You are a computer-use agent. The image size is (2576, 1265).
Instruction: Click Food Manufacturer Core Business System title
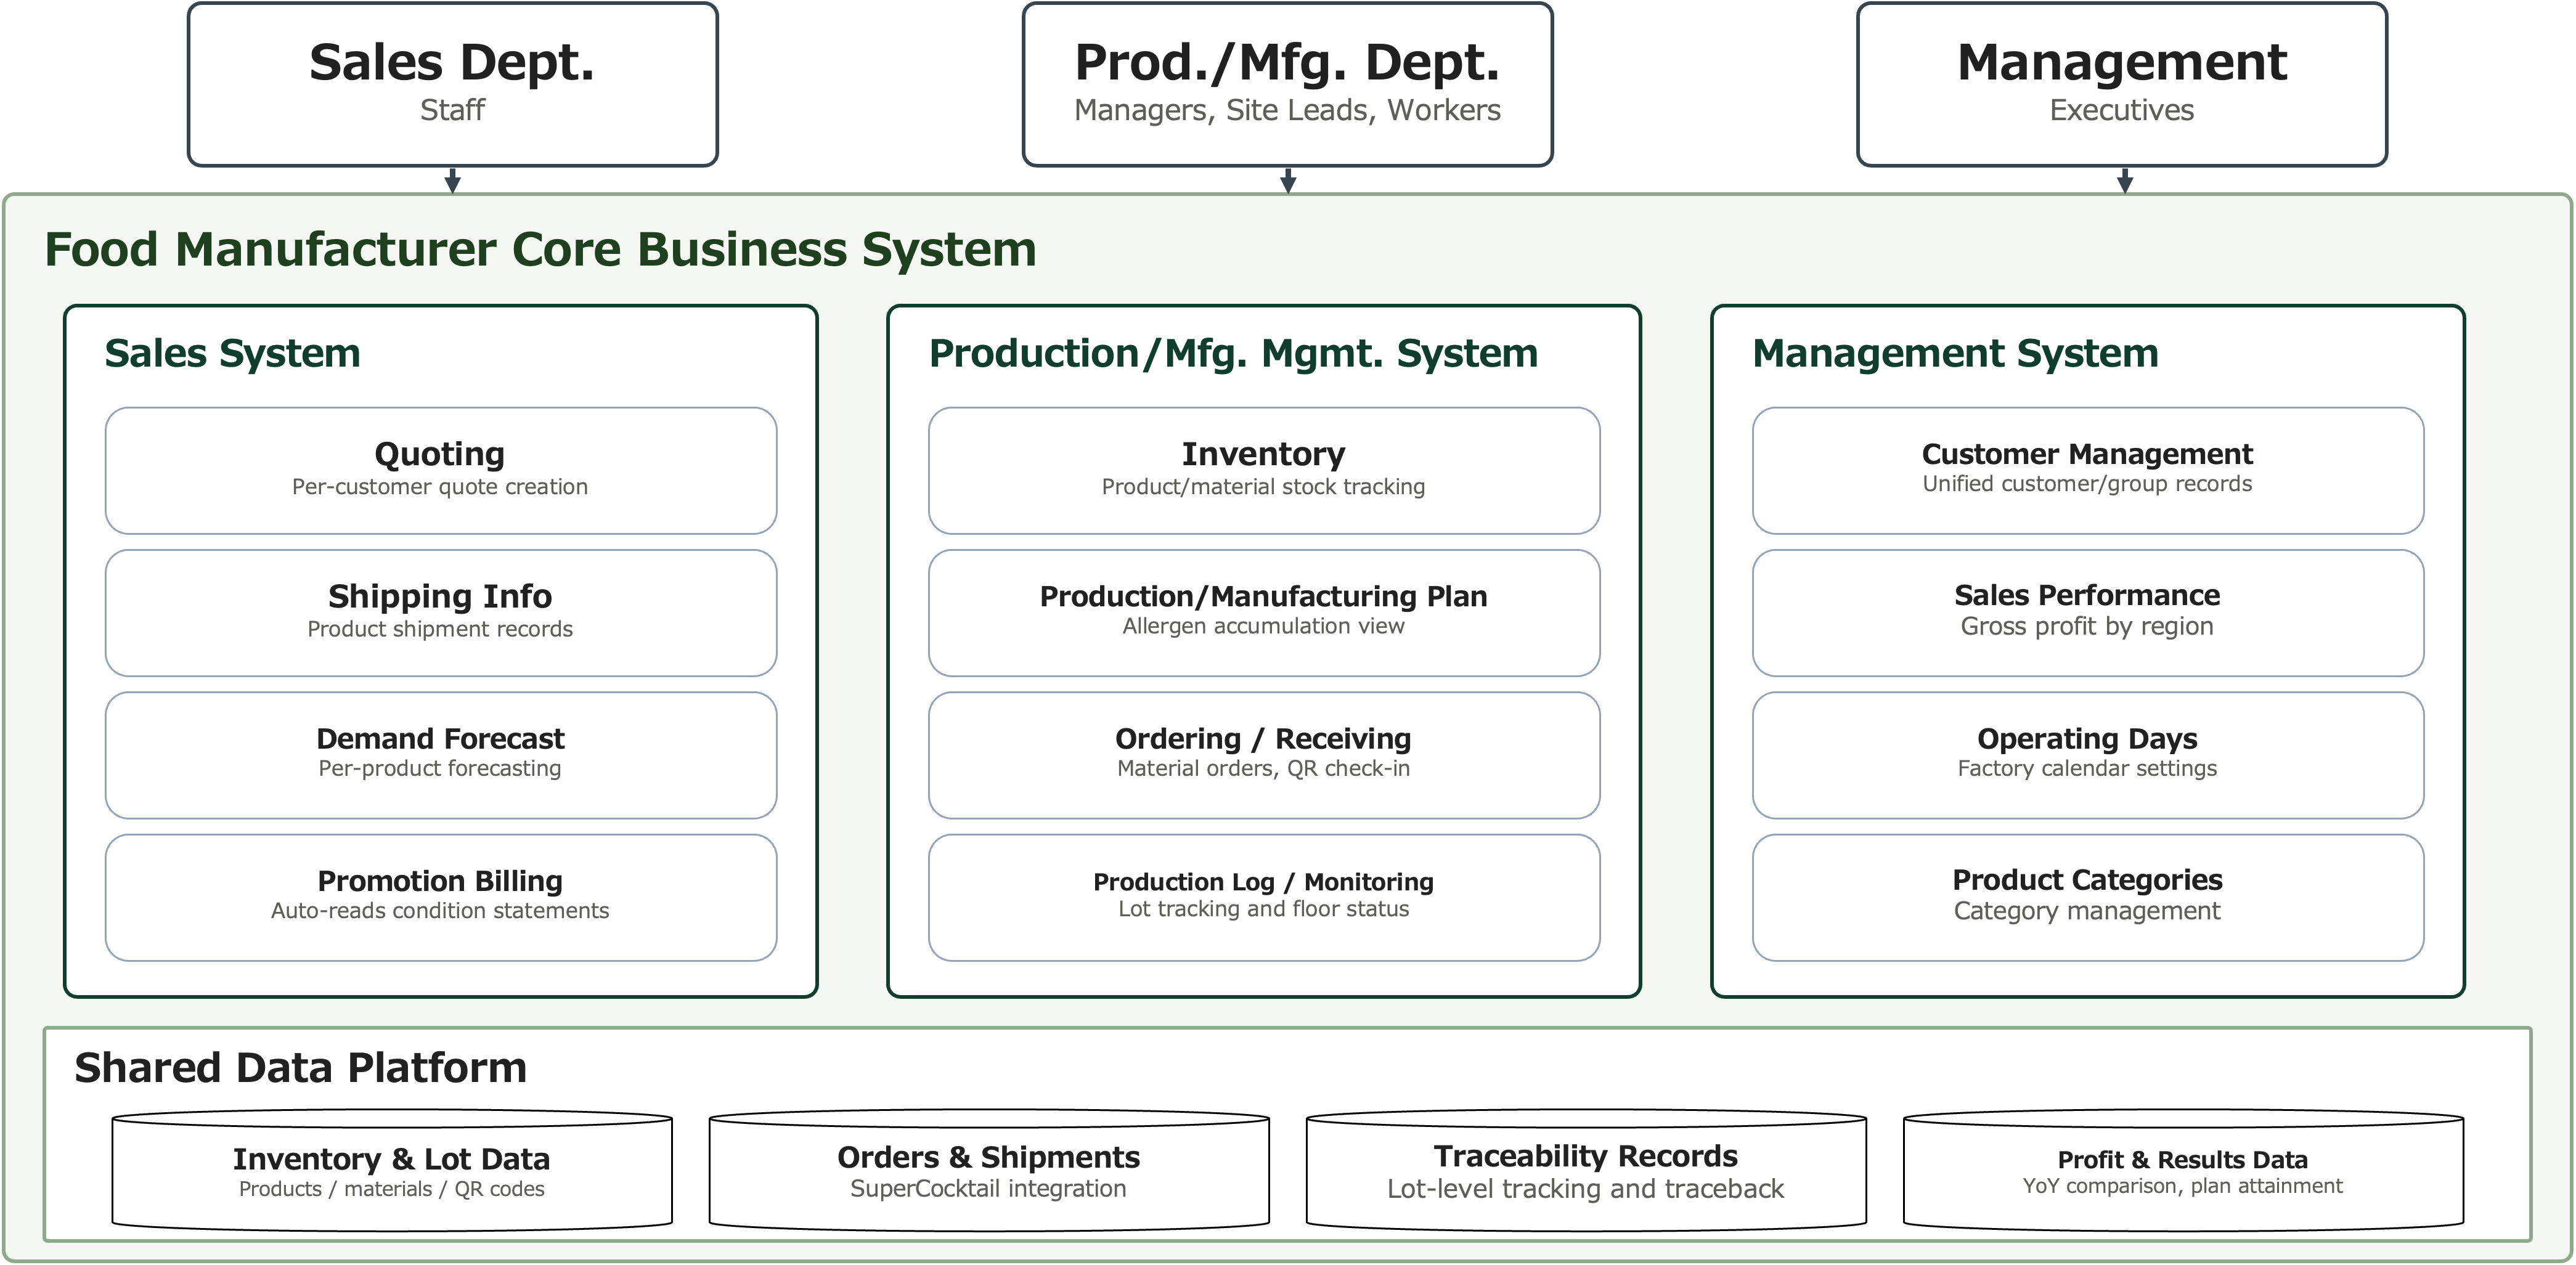point(540,249)
